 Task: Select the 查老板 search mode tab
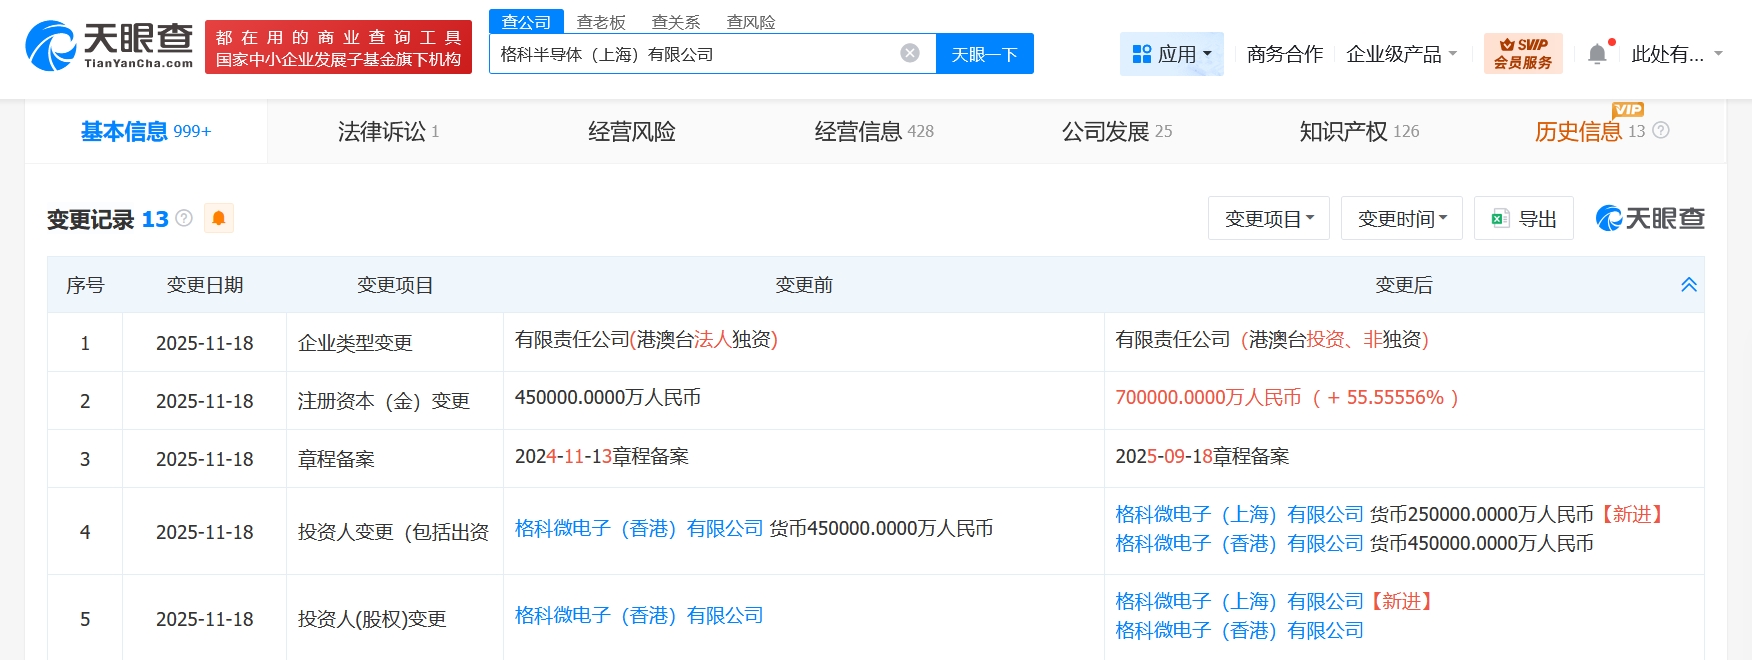tap(601, 22)
